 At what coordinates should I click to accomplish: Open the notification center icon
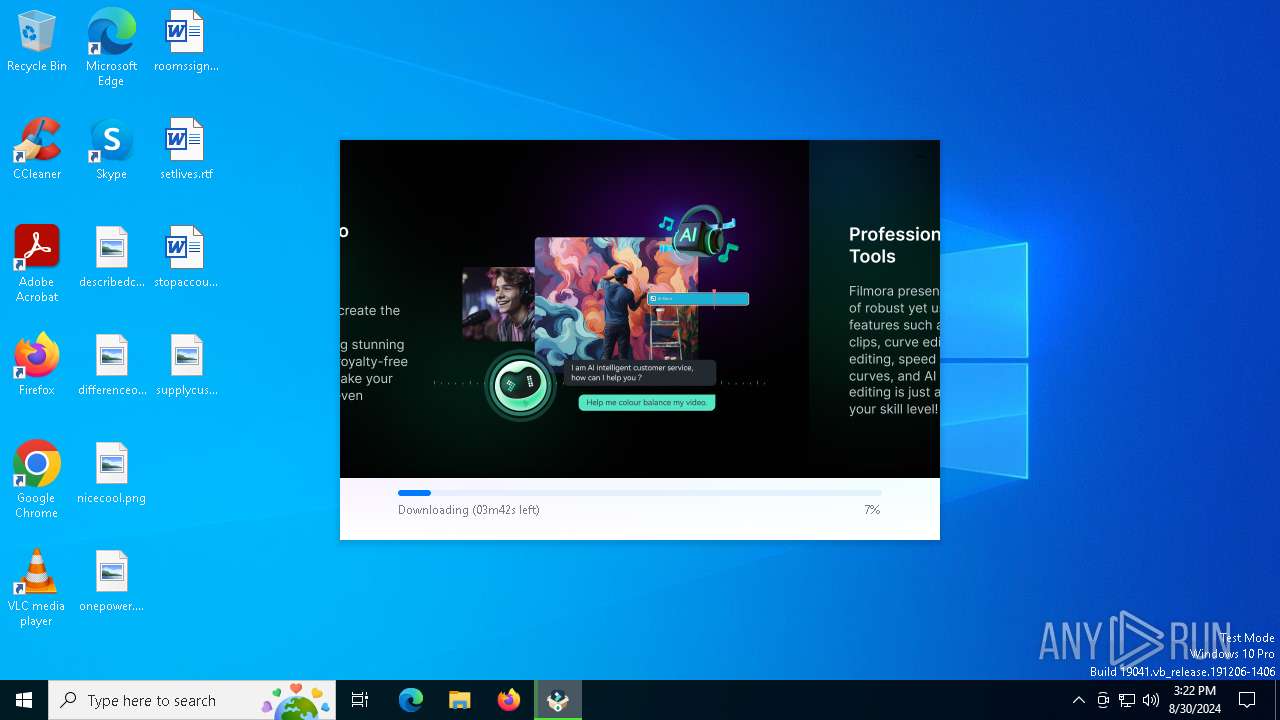click(1247, 700)
